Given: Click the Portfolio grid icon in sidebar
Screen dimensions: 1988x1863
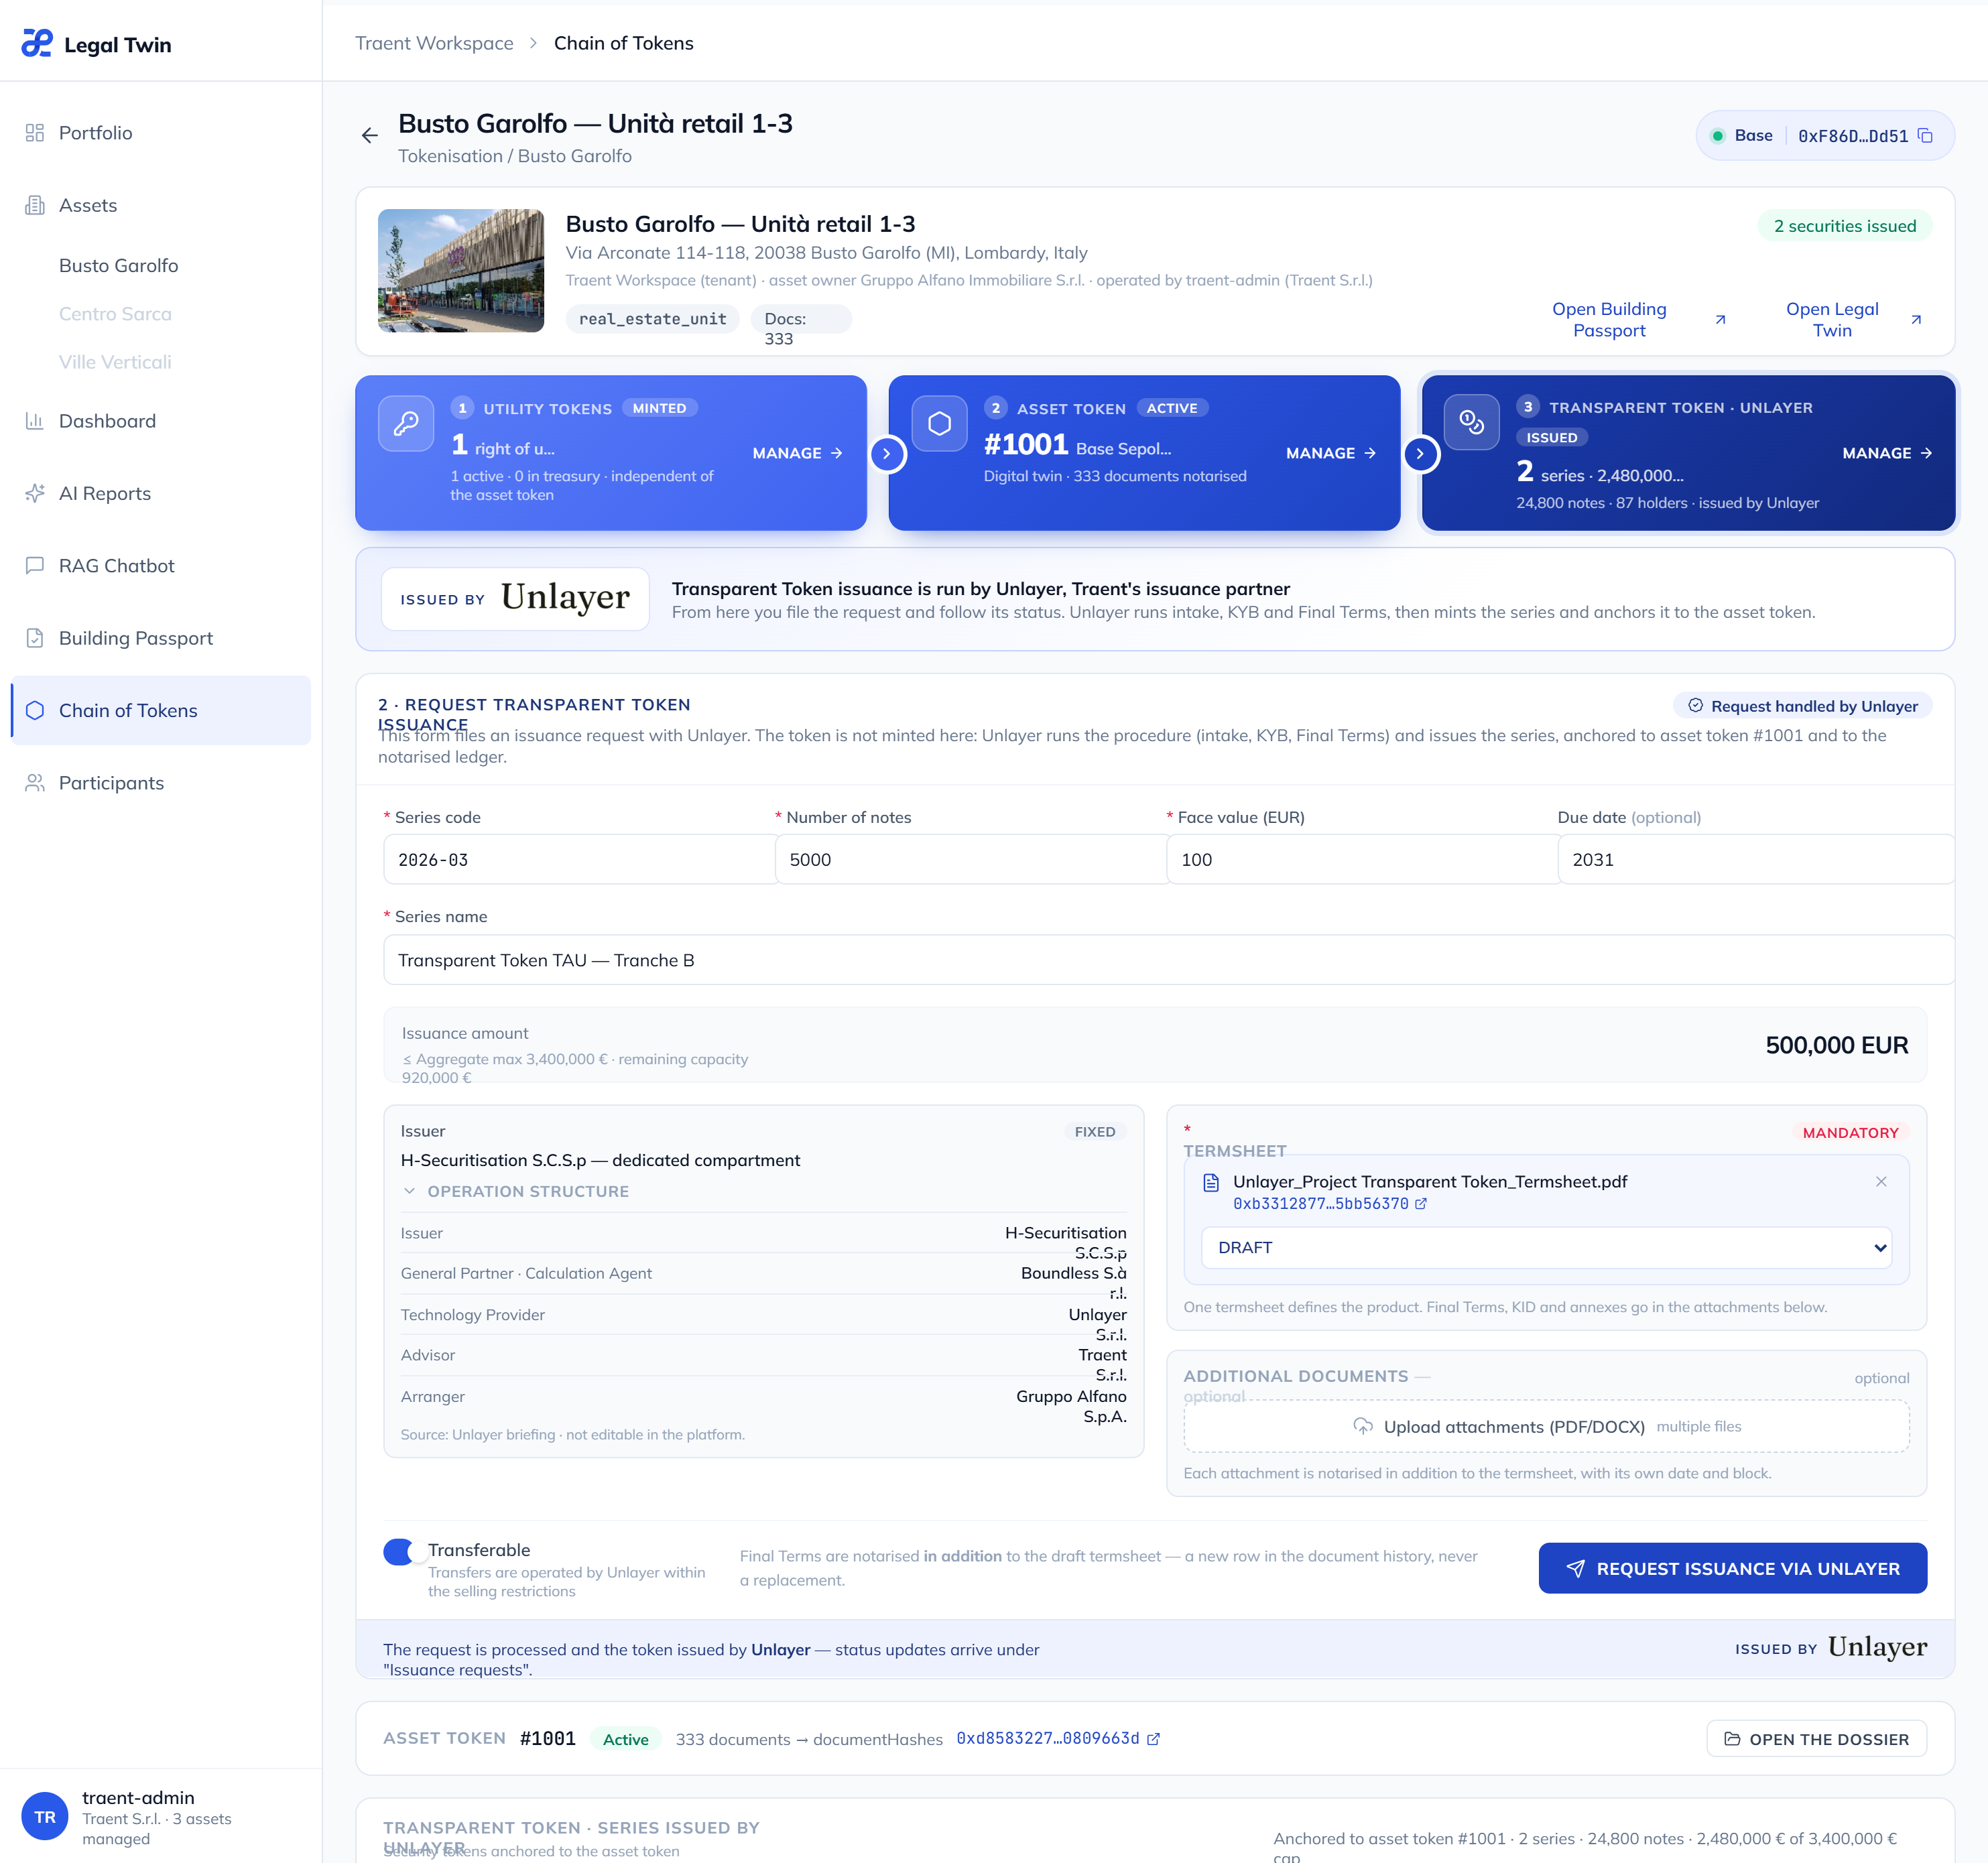Looking at the screenshot, I should point(35,133).
